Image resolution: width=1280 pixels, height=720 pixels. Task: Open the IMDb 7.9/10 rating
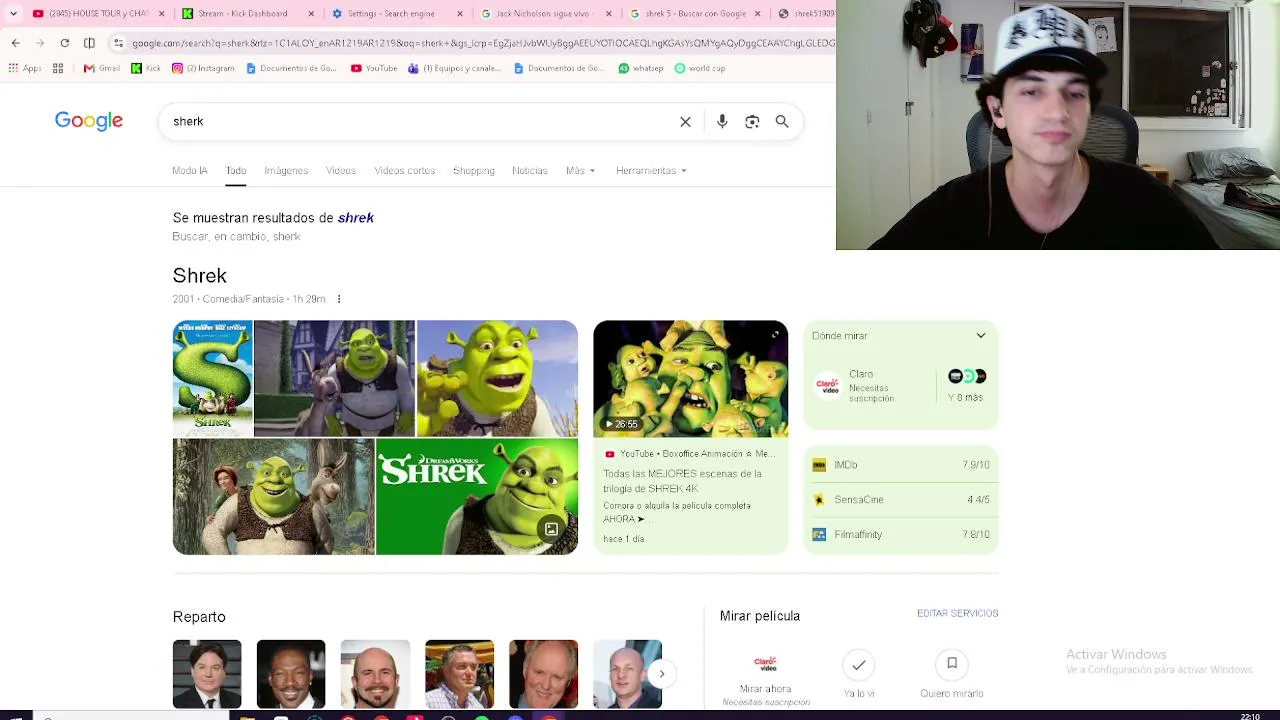(901, 465)
